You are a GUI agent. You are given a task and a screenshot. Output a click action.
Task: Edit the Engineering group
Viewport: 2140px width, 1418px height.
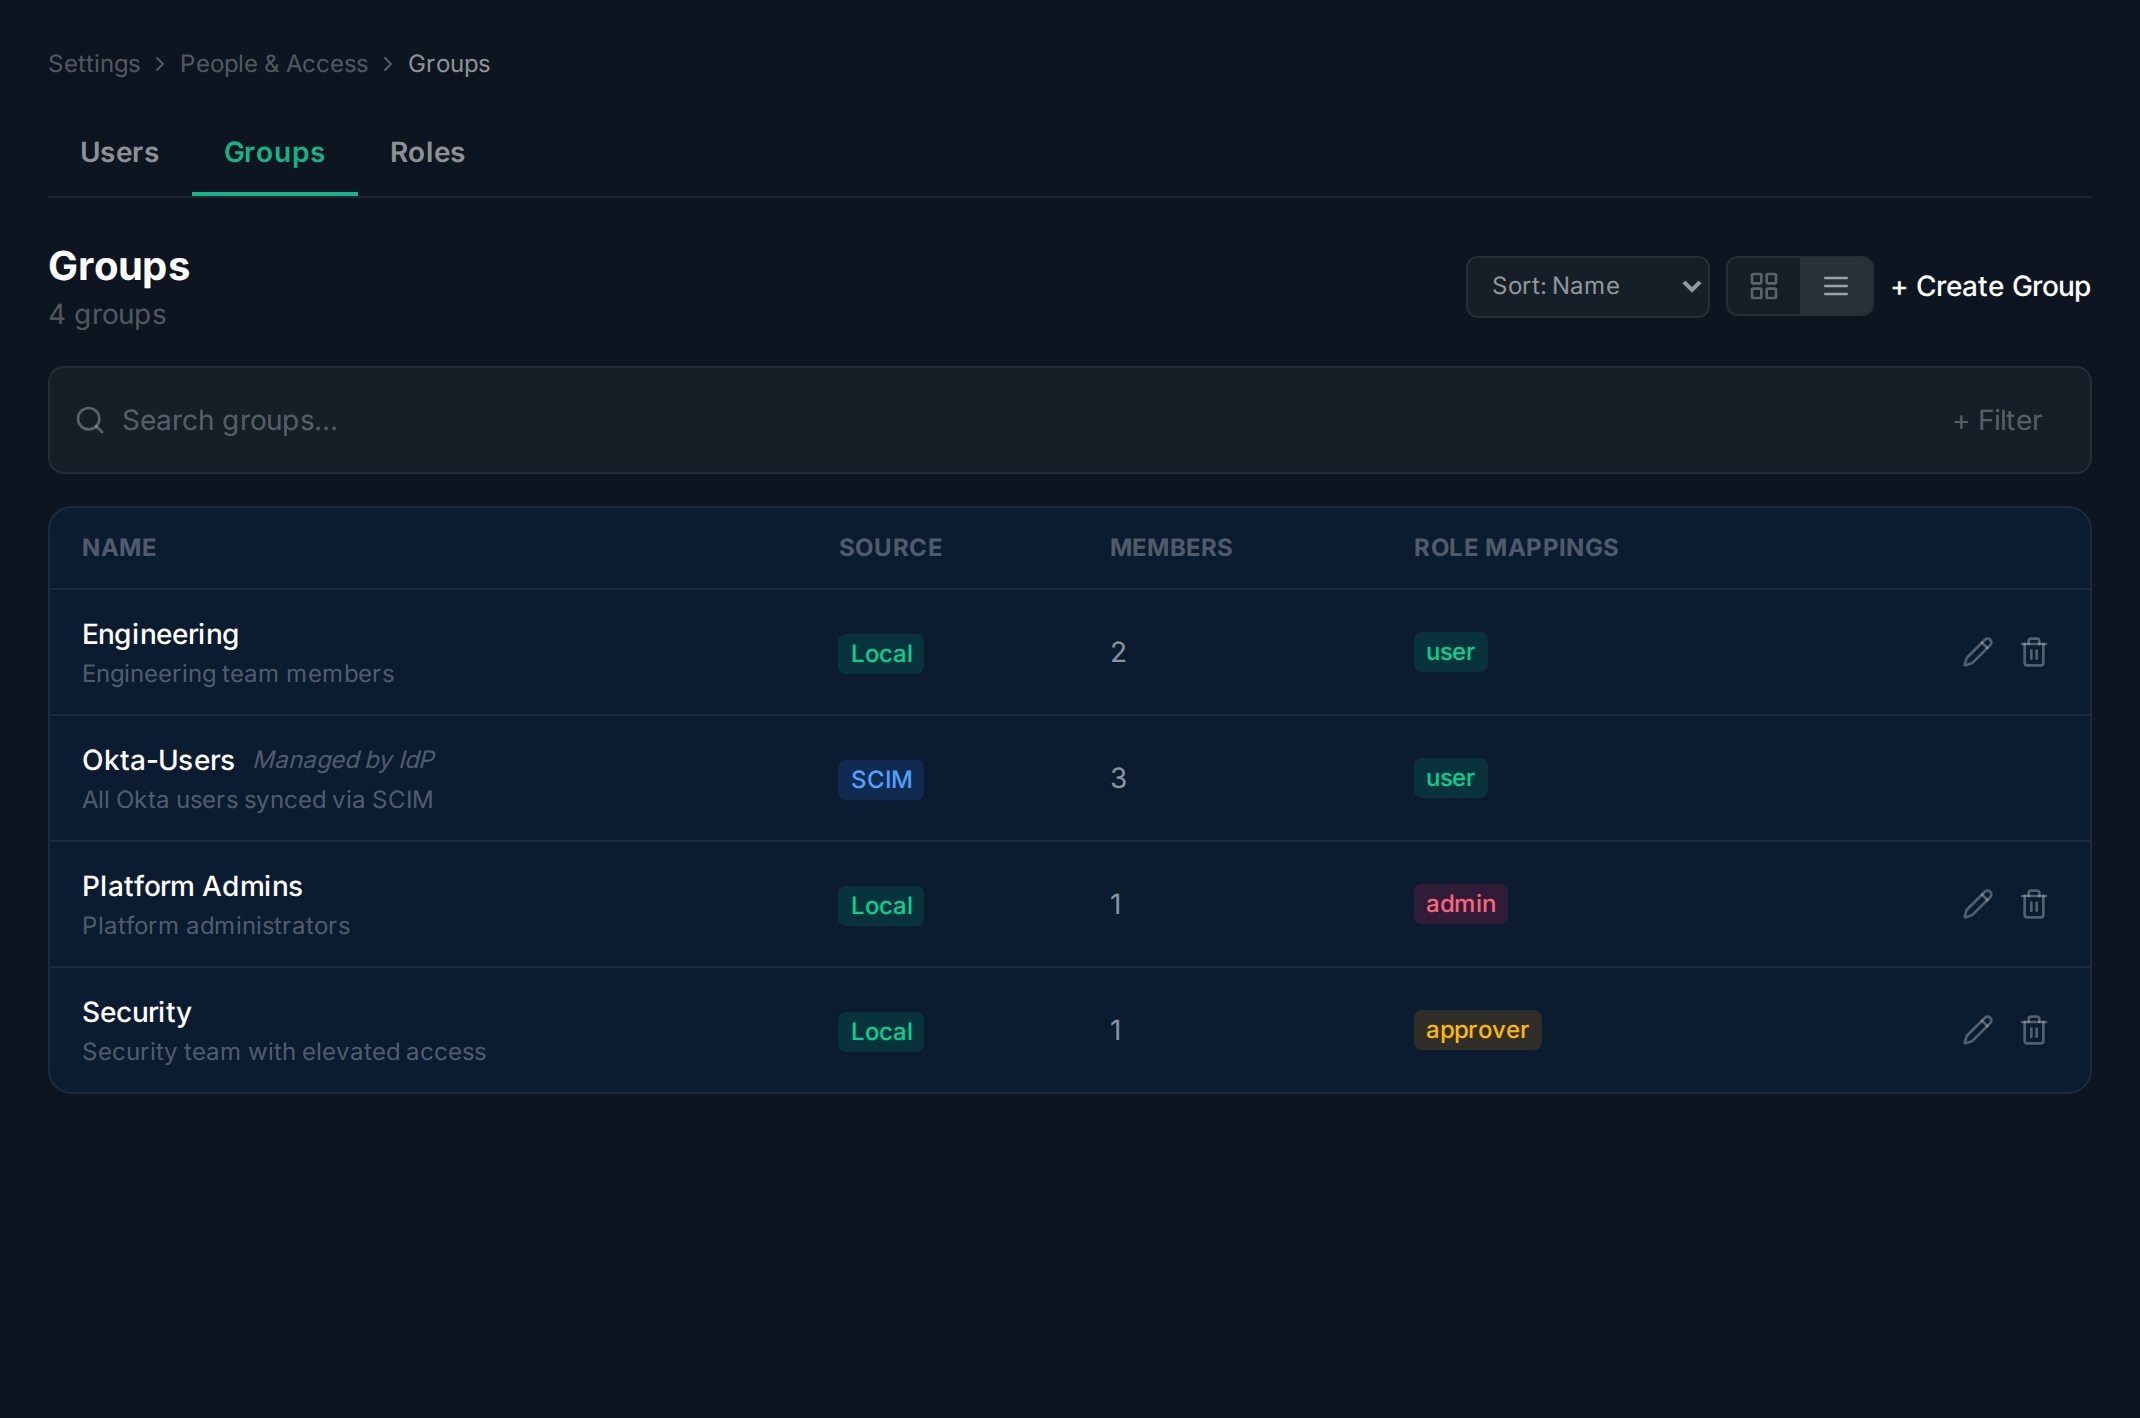tap(1977, 652)
